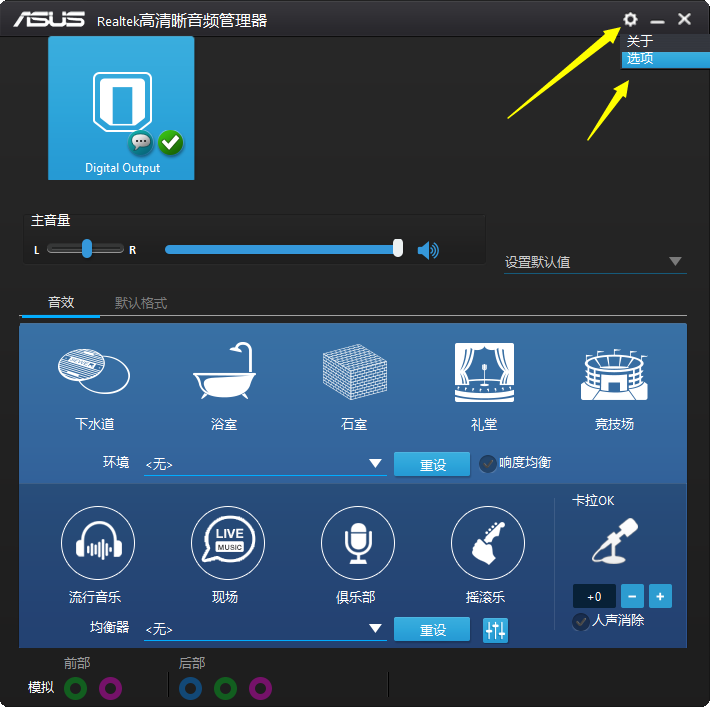
Task: Click the karaoke microphone icon
Action: (x=614, y=541)
